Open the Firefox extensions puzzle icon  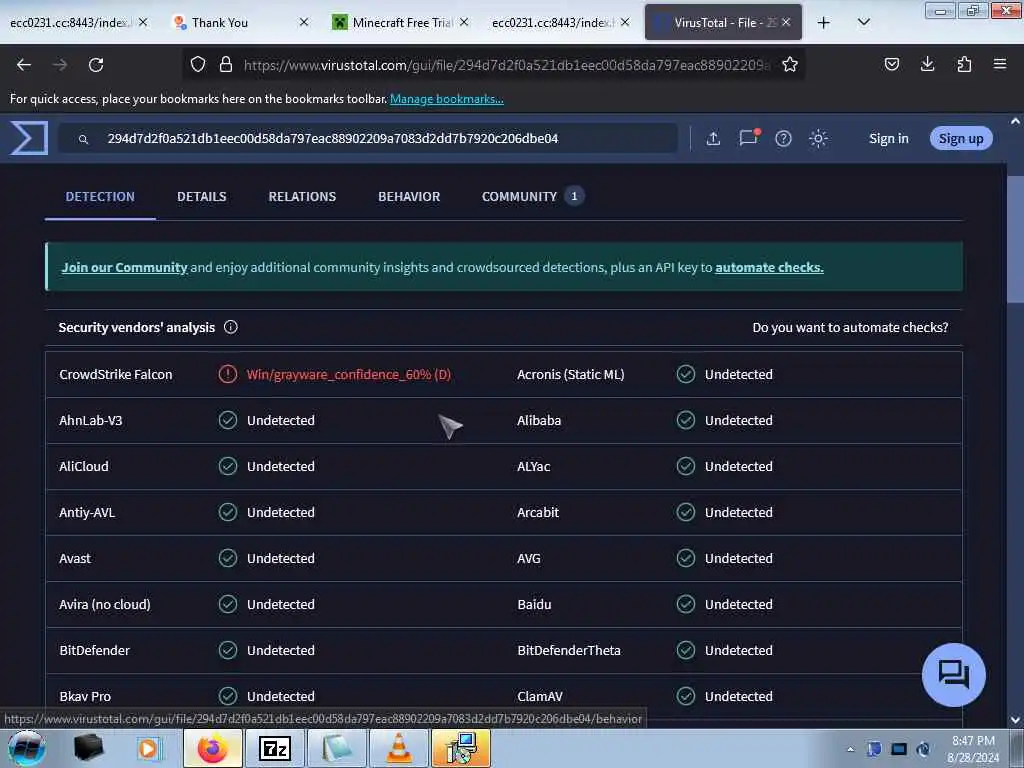(x=964, y=64)
